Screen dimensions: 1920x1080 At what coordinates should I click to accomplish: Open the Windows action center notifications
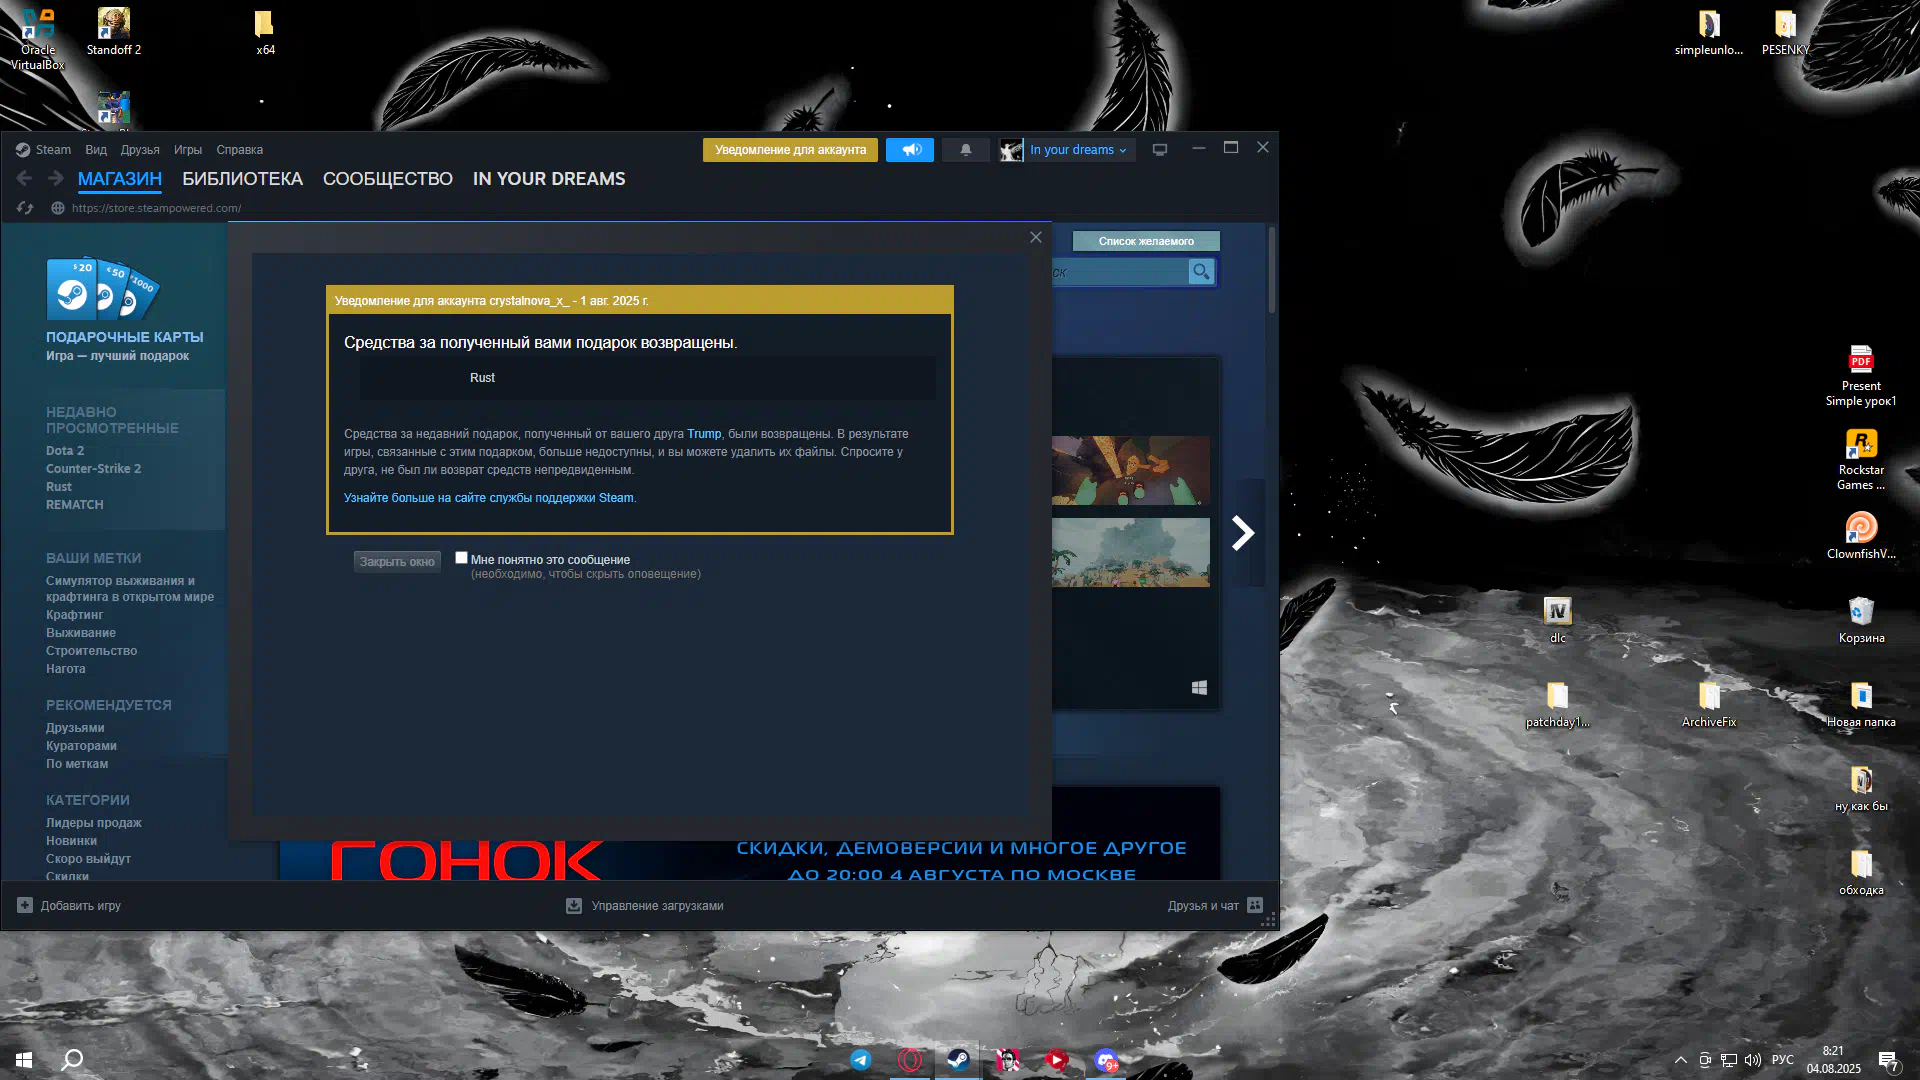coord(1888,1061)
